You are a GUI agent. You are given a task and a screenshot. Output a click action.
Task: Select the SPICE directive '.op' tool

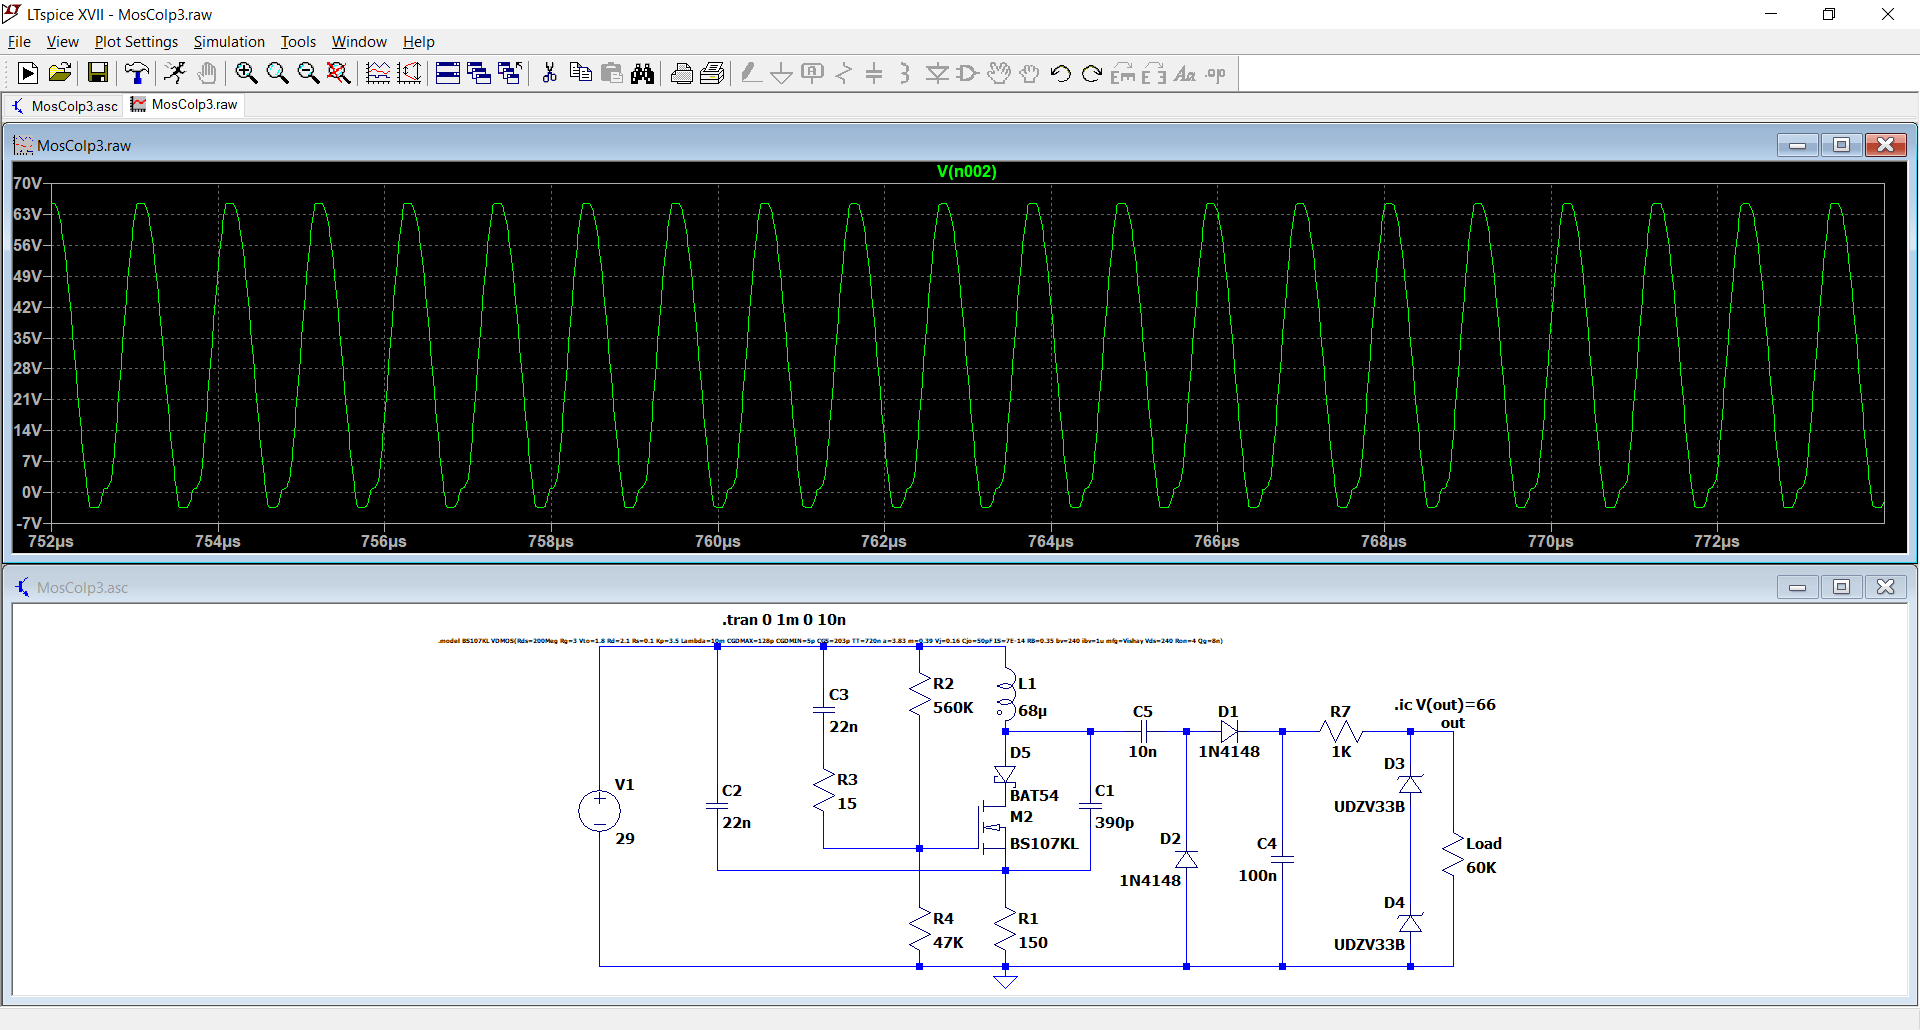[1216, 73]
